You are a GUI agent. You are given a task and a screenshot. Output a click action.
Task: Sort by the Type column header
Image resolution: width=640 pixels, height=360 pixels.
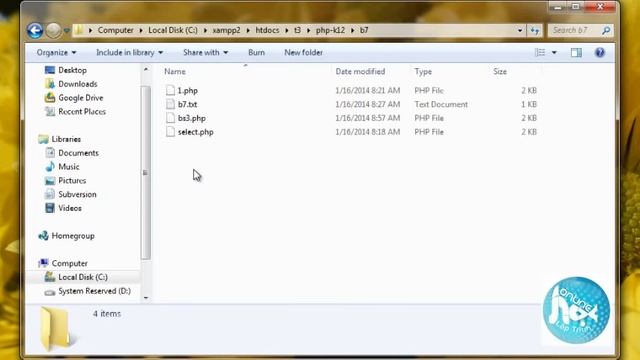pyautogui.click(x=423, y=71)
